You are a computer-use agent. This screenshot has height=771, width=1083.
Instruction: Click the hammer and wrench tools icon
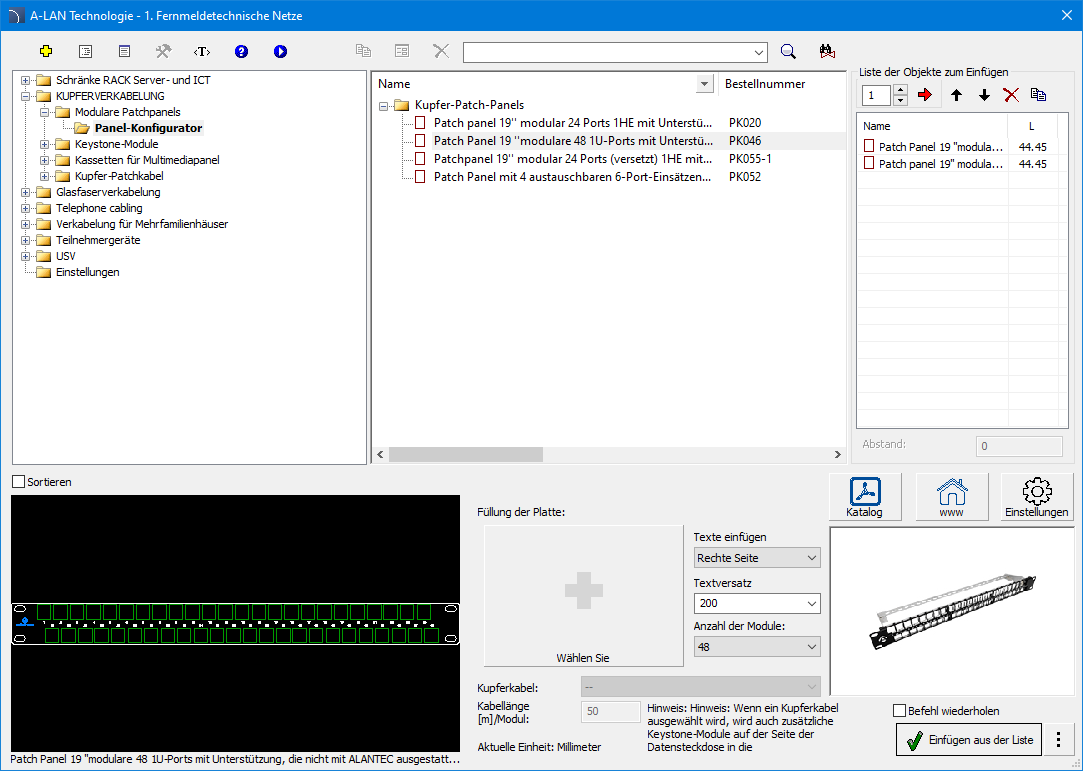163,51
